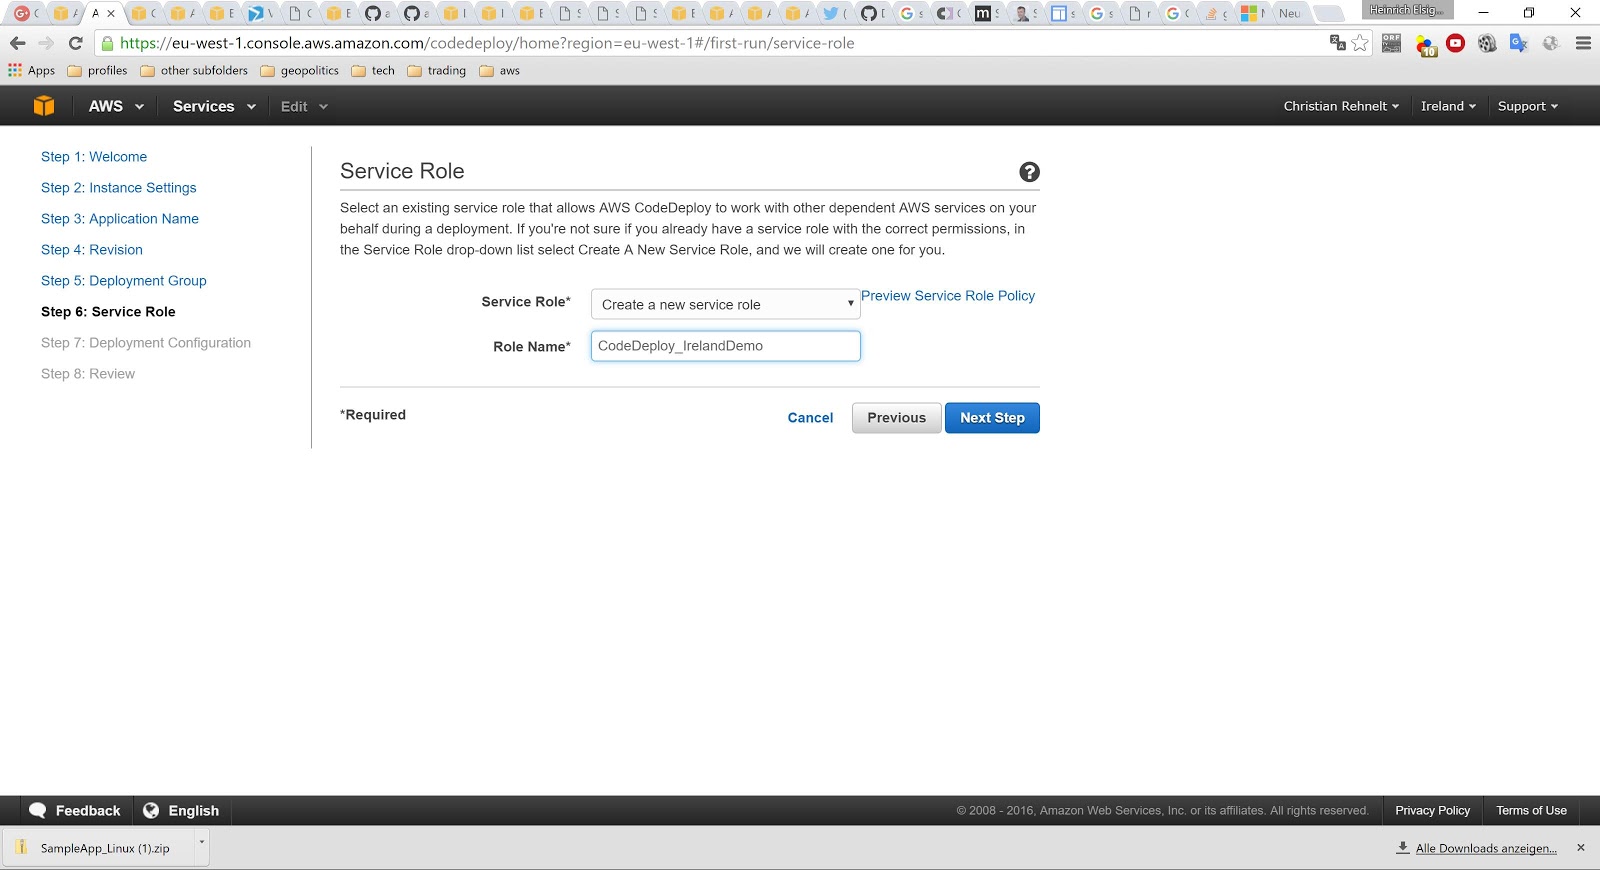This screenshot has height=870, width=1600.
Task: Open the ORF TVthek extension icon
Action: tap(1392, 43)
